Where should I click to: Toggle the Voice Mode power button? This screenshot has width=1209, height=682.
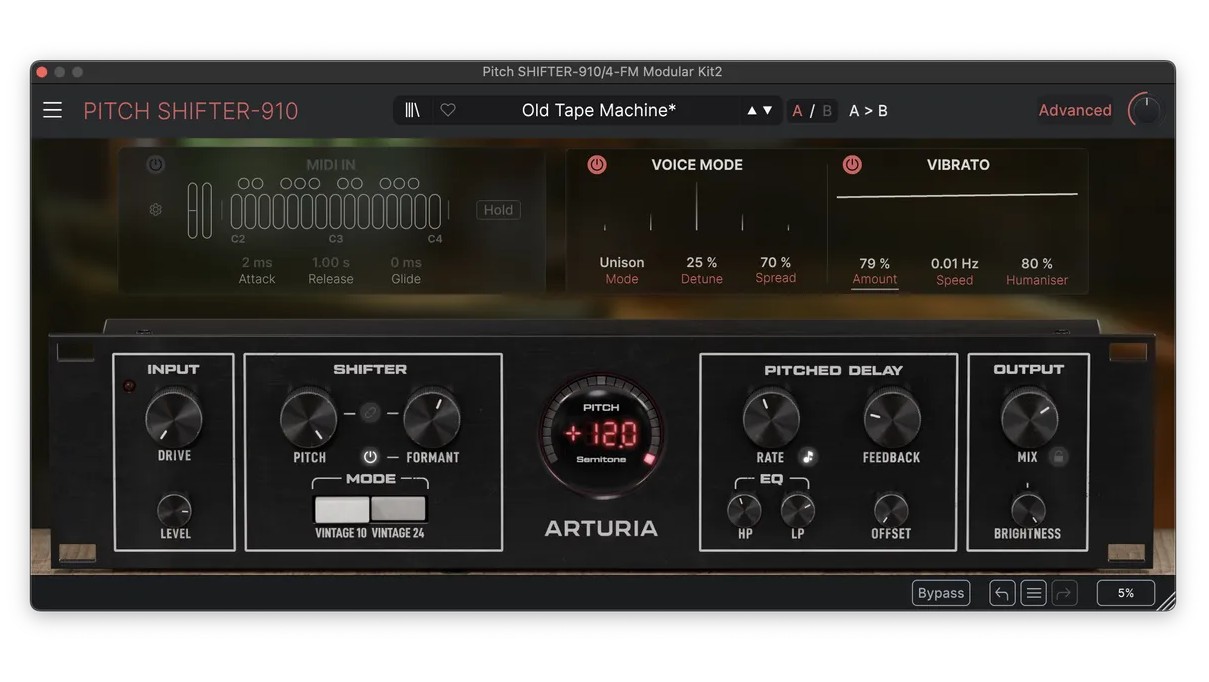597,165
